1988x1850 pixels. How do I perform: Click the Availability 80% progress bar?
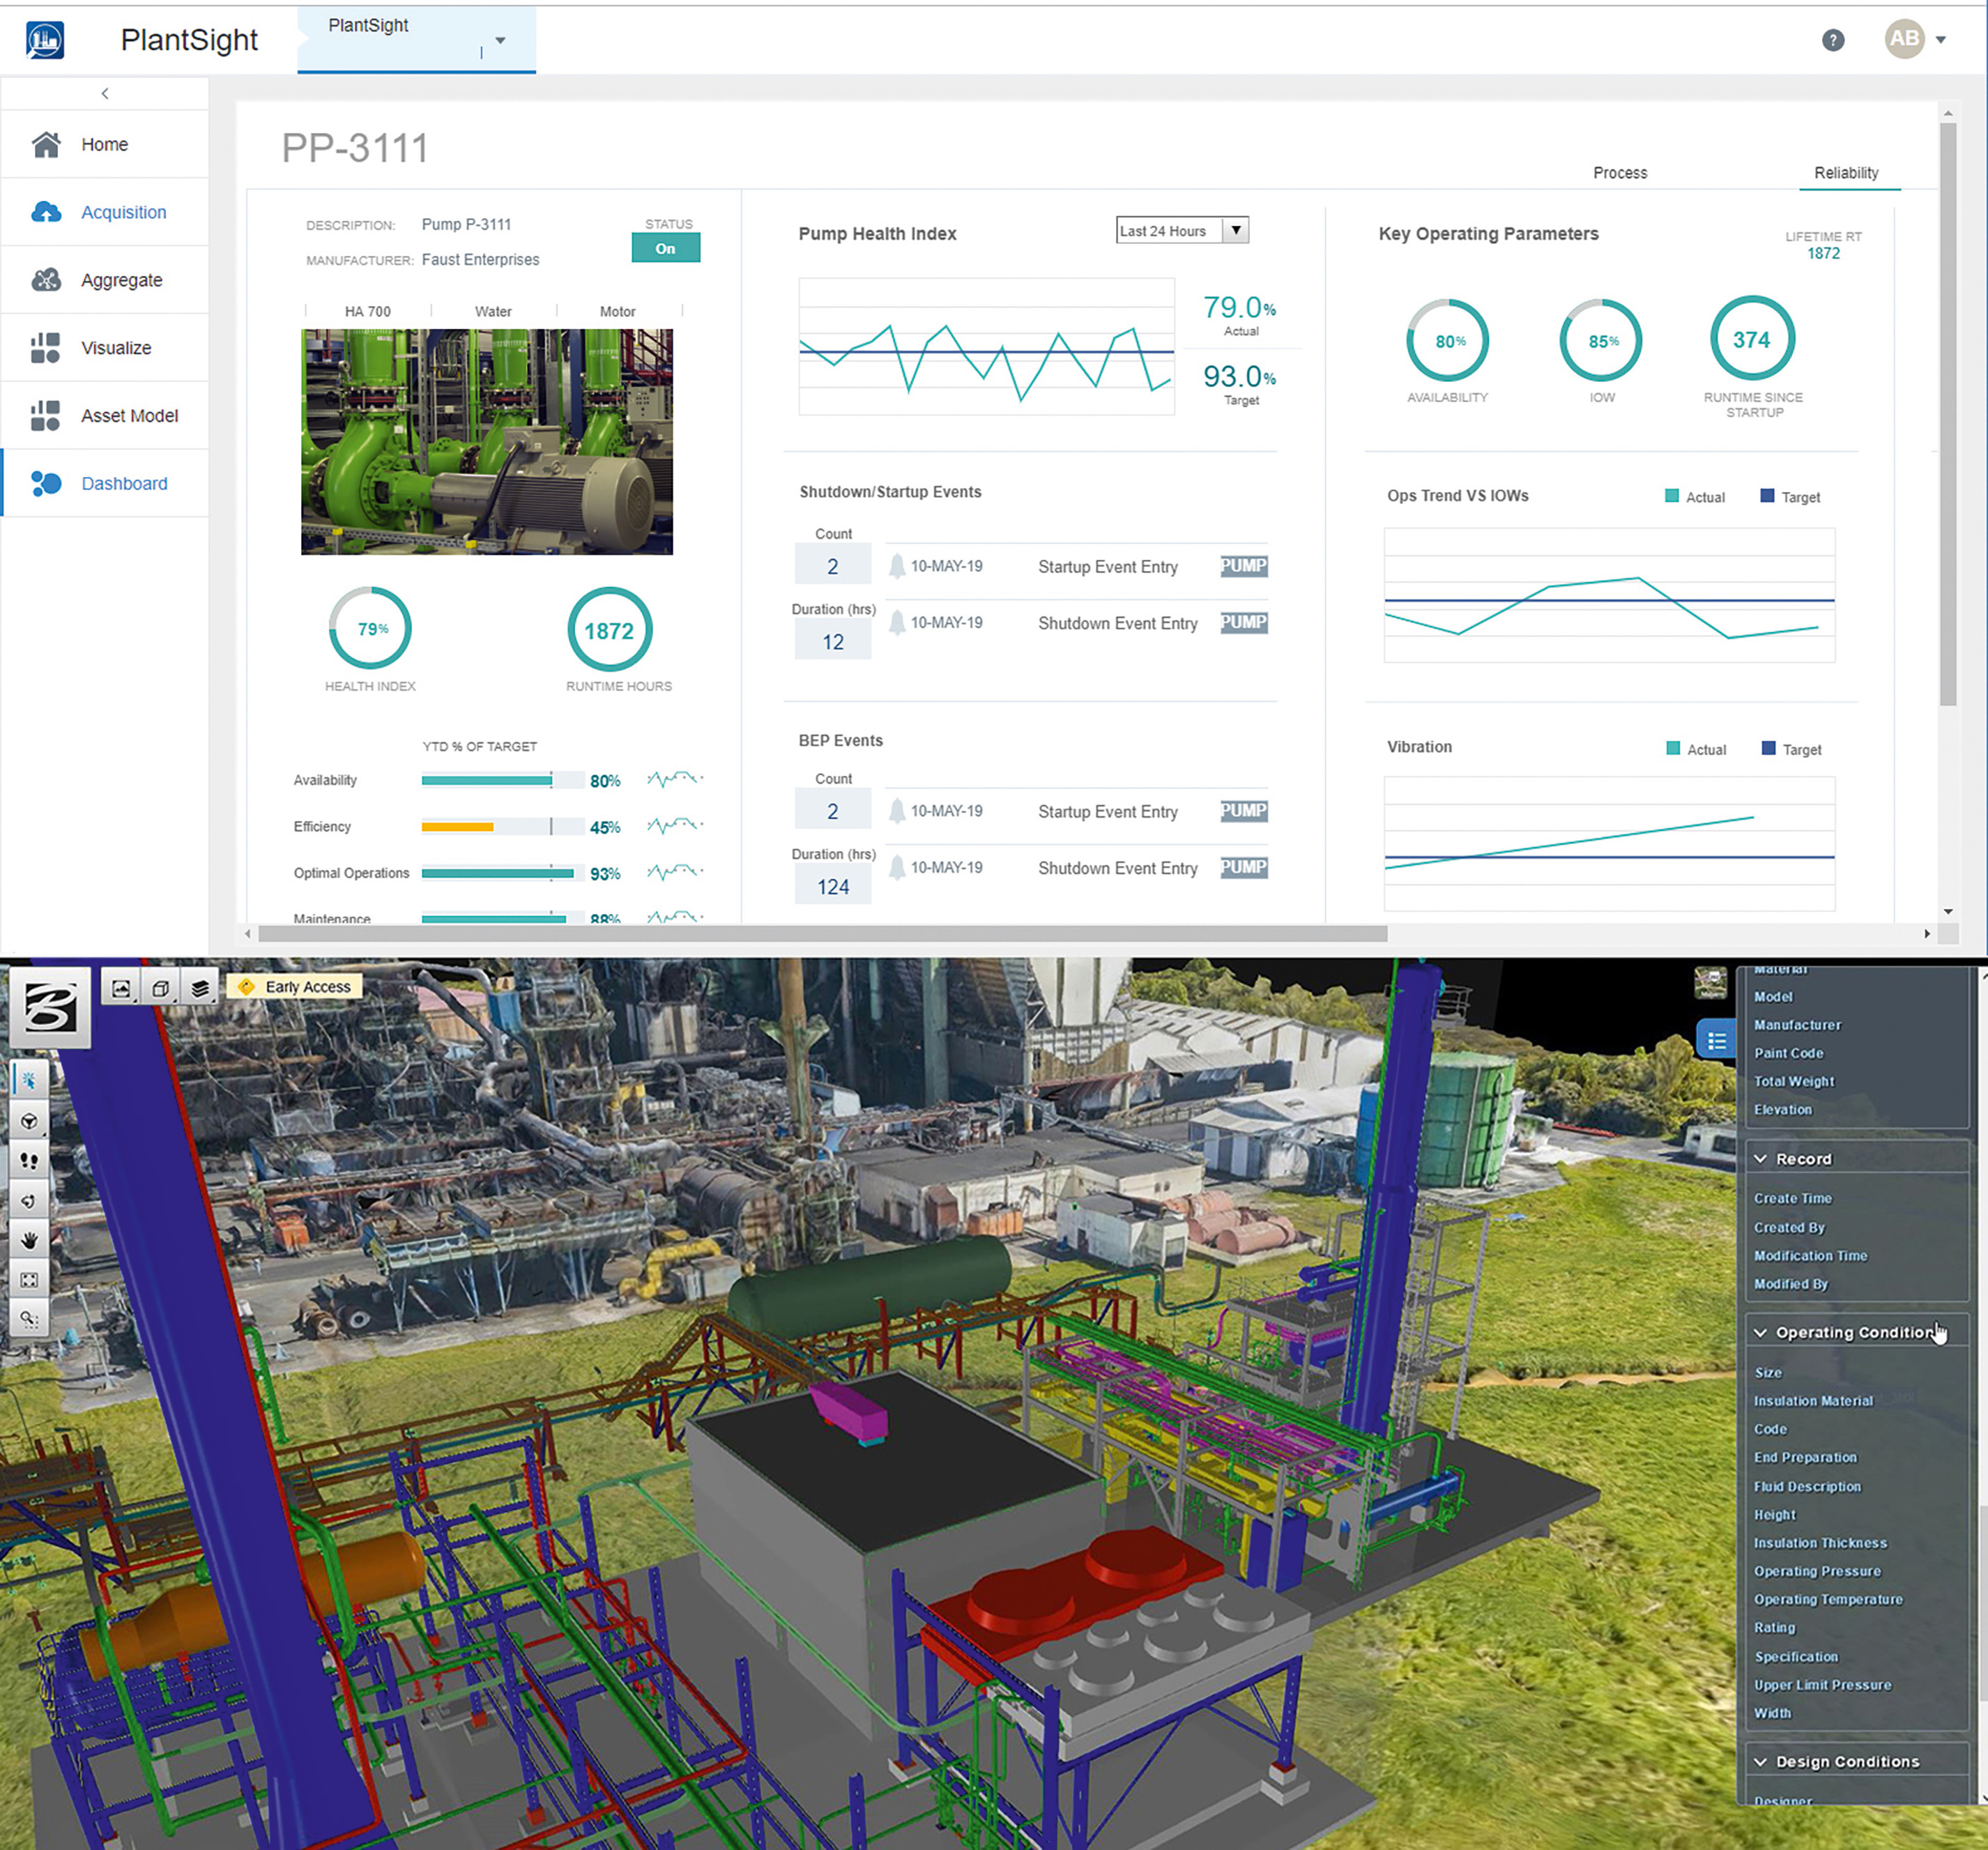pos(502,780)
